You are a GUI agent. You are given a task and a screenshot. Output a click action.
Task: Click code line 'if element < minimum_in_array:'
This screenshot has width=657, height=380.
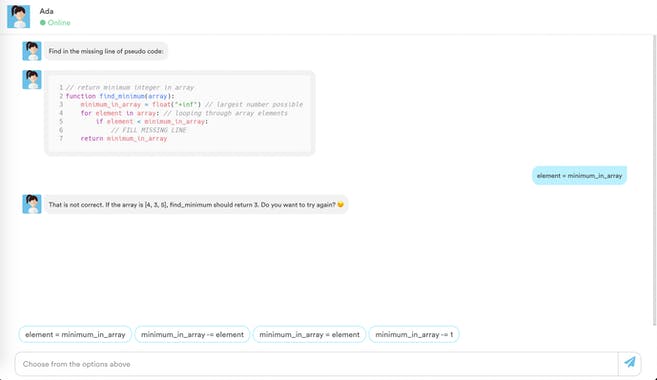pos(152,121)
